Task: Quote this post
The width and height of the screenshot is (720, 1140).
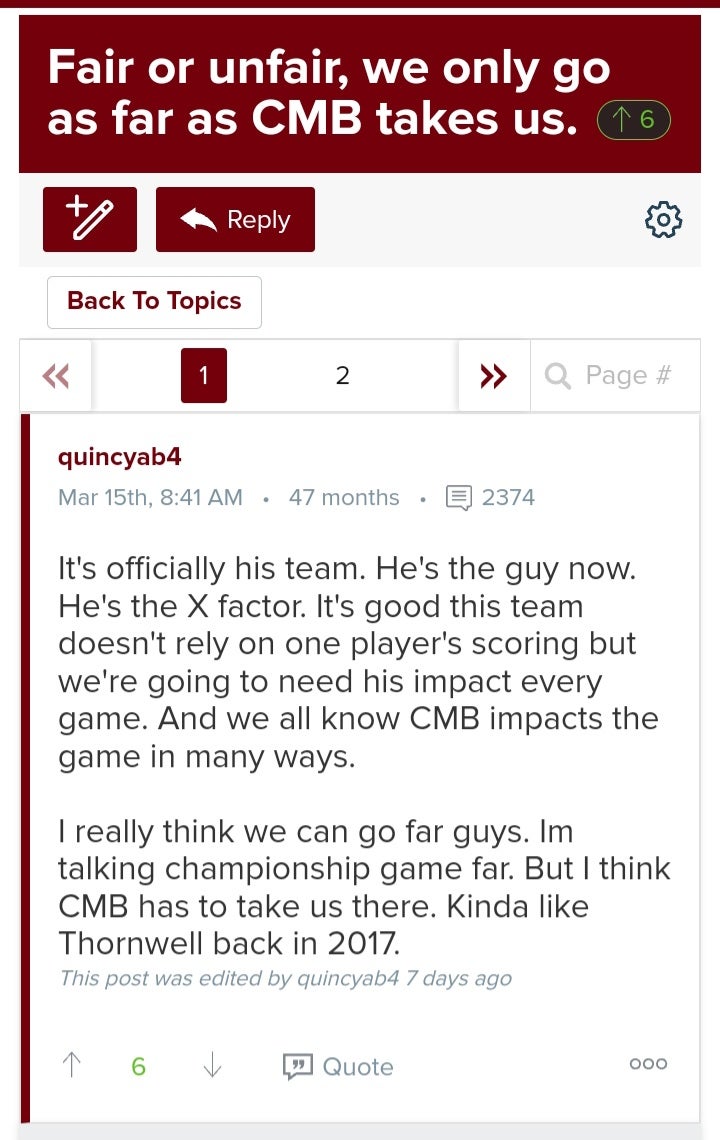Action: 339,1066
